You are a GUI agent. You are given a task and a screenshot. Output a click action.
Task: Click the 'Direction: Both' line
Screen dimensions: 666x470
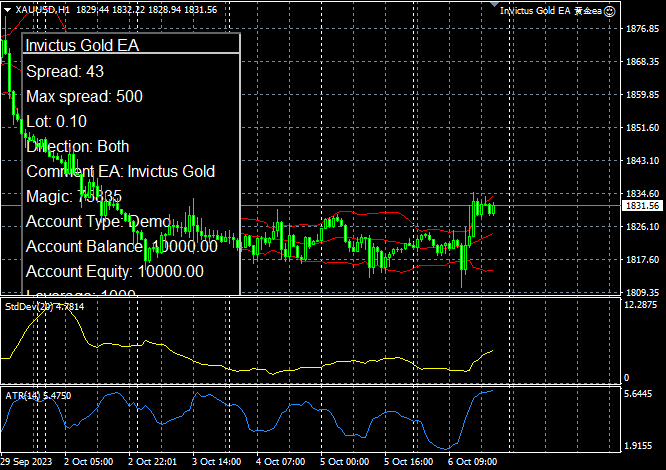pyautogui.click(x=78, y=146)
